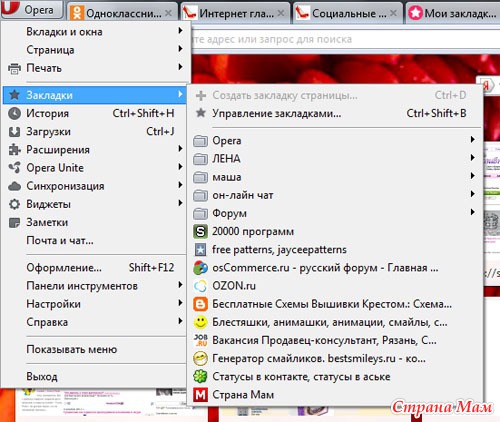The width and height of the screenshot is (500, 422).
Task: Expand the маша folder submenu arrow
Action: [472, 176]
